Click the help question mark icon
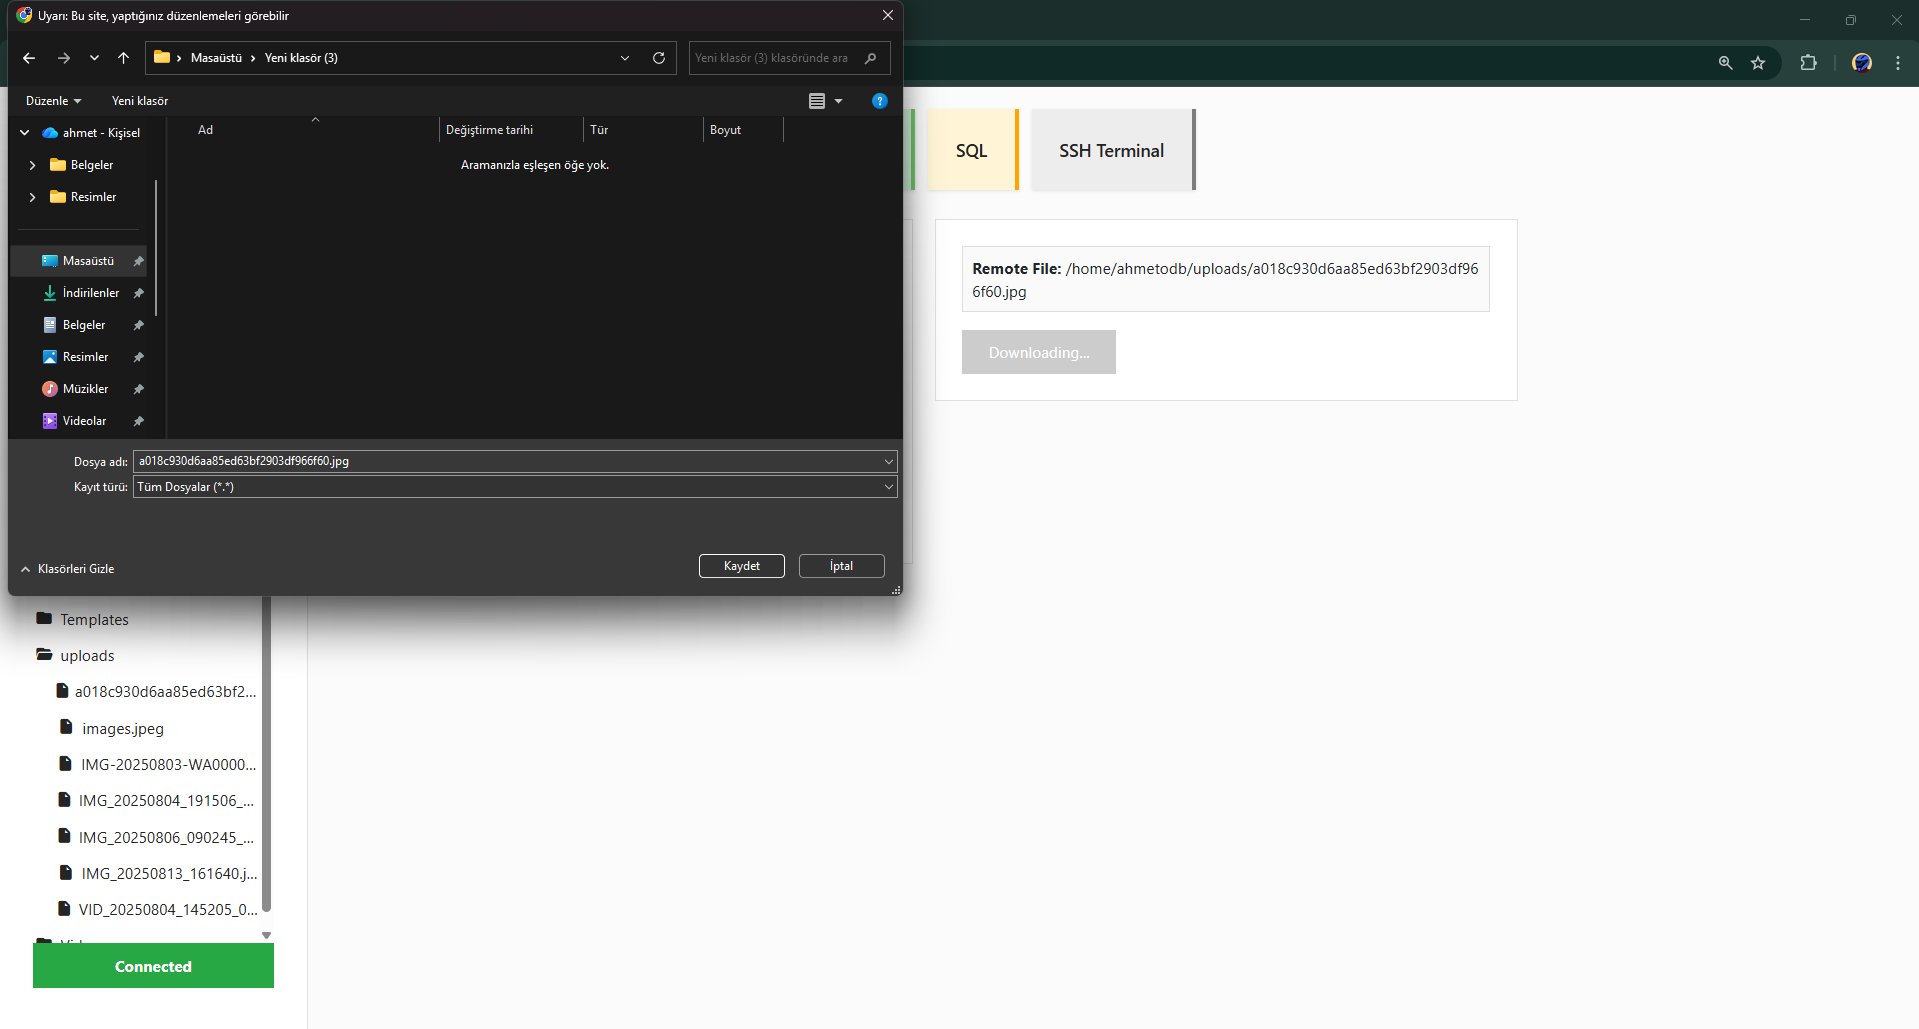Viewport: 1919px width, 1029px height. (879, 100)
